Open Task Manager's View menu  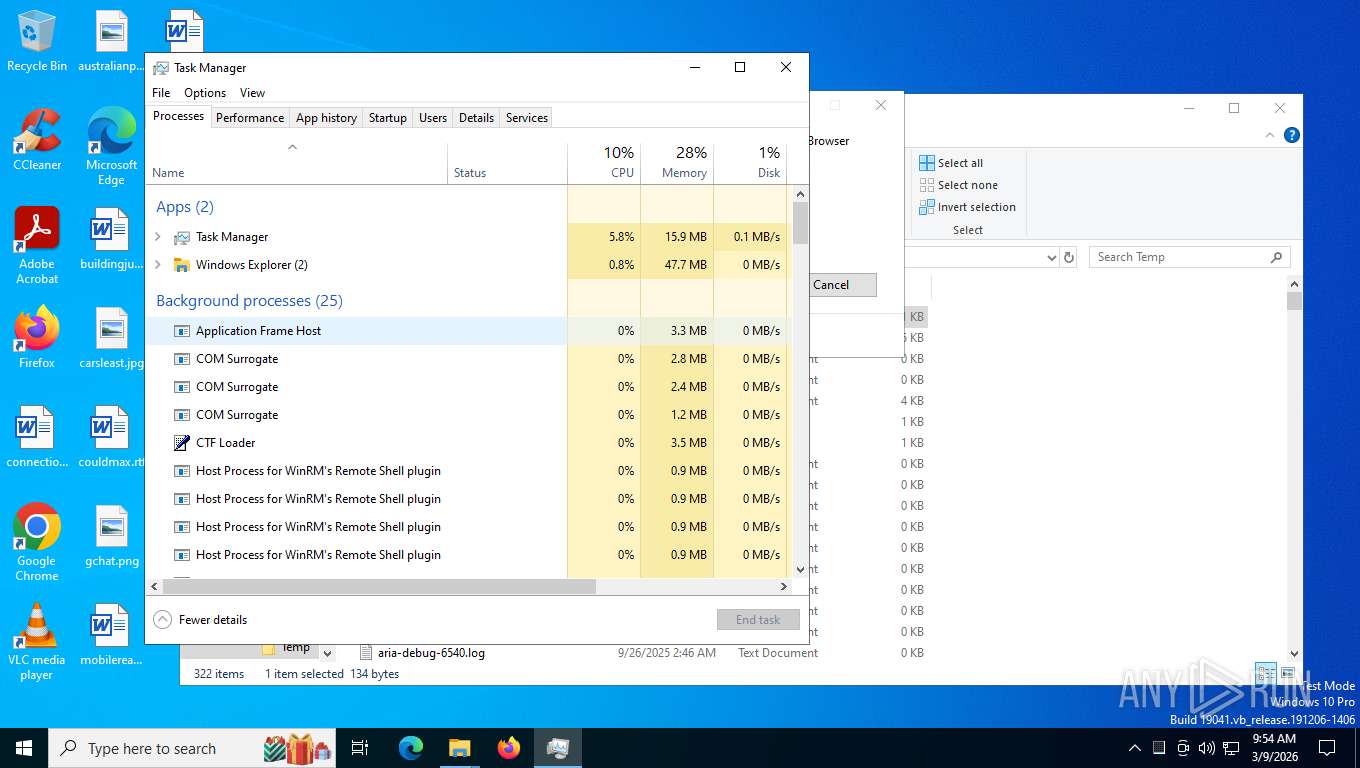[x=252, y=93]
